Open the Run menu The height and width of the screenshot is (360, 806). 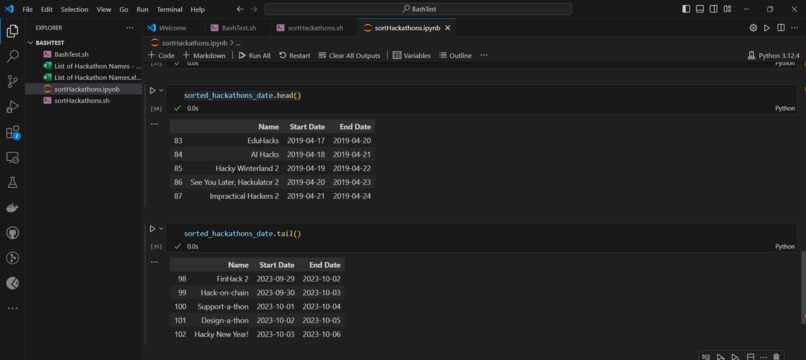(142, 9)
